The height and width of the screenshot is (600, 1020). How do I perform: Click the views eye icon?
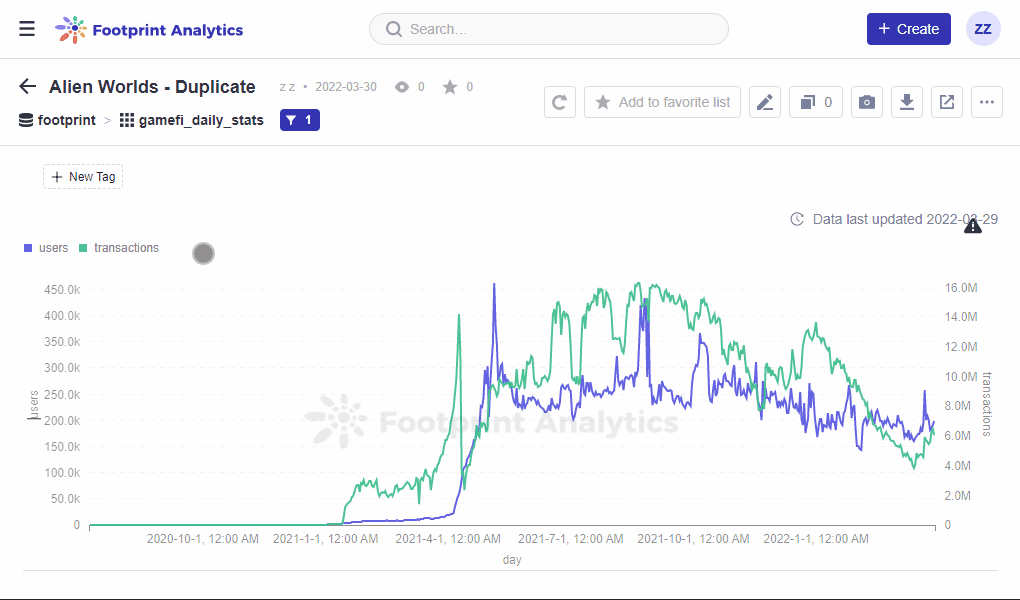pyautogui.click(x=402, y=87)
